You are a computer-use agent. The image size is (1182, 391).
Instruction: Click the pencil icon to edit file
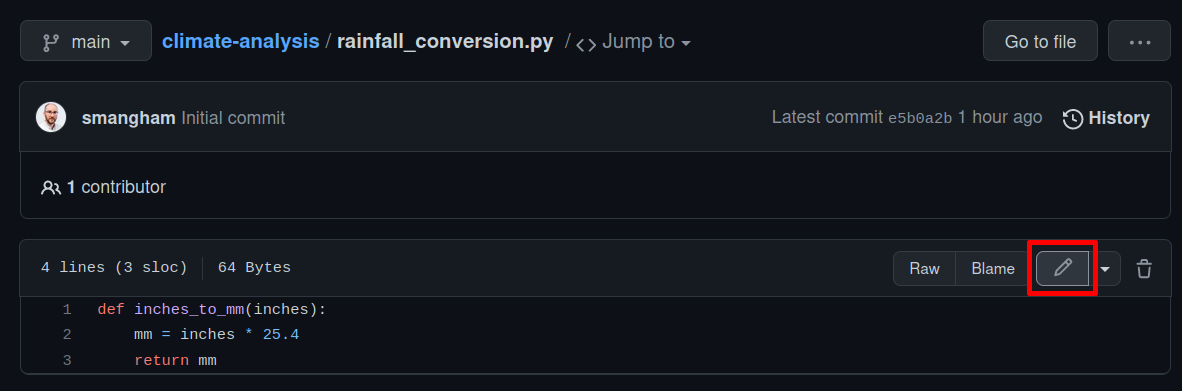[x=1062, y=268]
